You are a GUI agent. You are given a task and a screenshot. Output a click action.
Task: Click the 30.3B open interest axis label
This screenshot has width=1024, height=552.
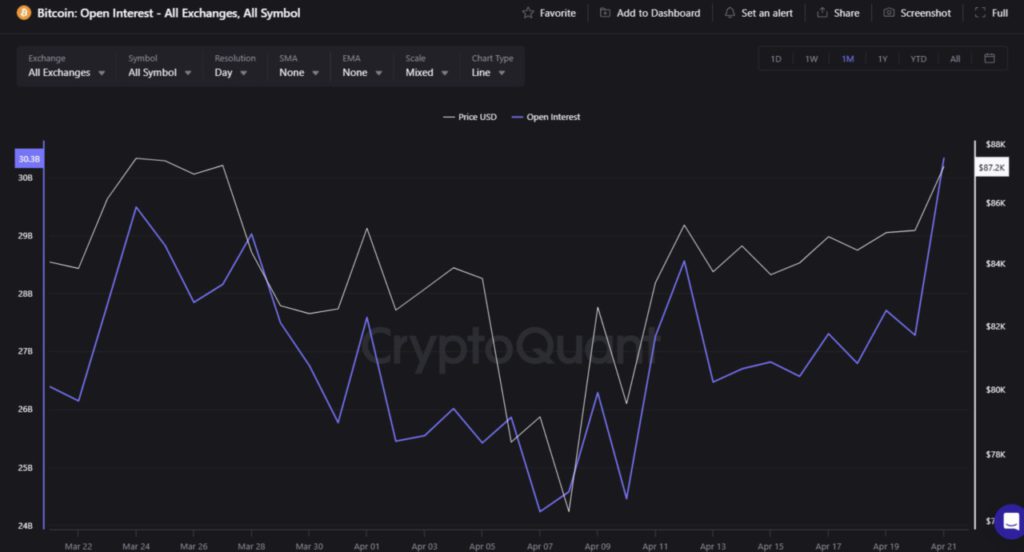(x=29, y=159)
